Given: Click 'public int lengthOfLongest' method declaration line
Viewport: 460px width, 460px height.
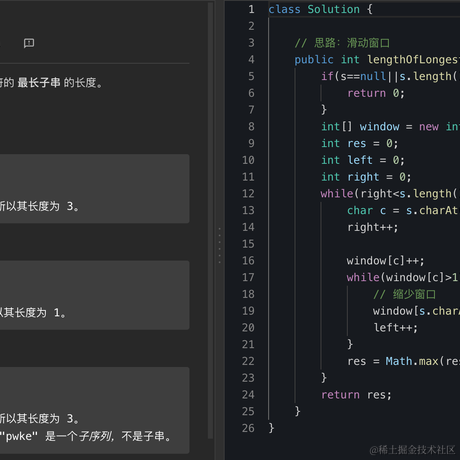Looking at the screenshot, I should 377,60.
